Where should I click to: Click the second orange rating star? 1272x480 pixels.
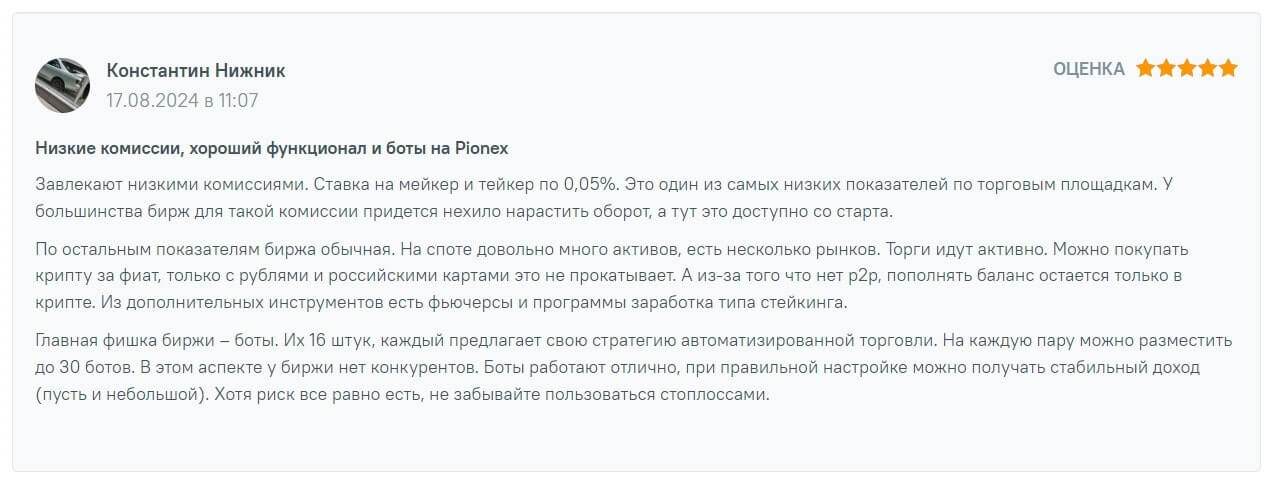[x=1166, y=69]
